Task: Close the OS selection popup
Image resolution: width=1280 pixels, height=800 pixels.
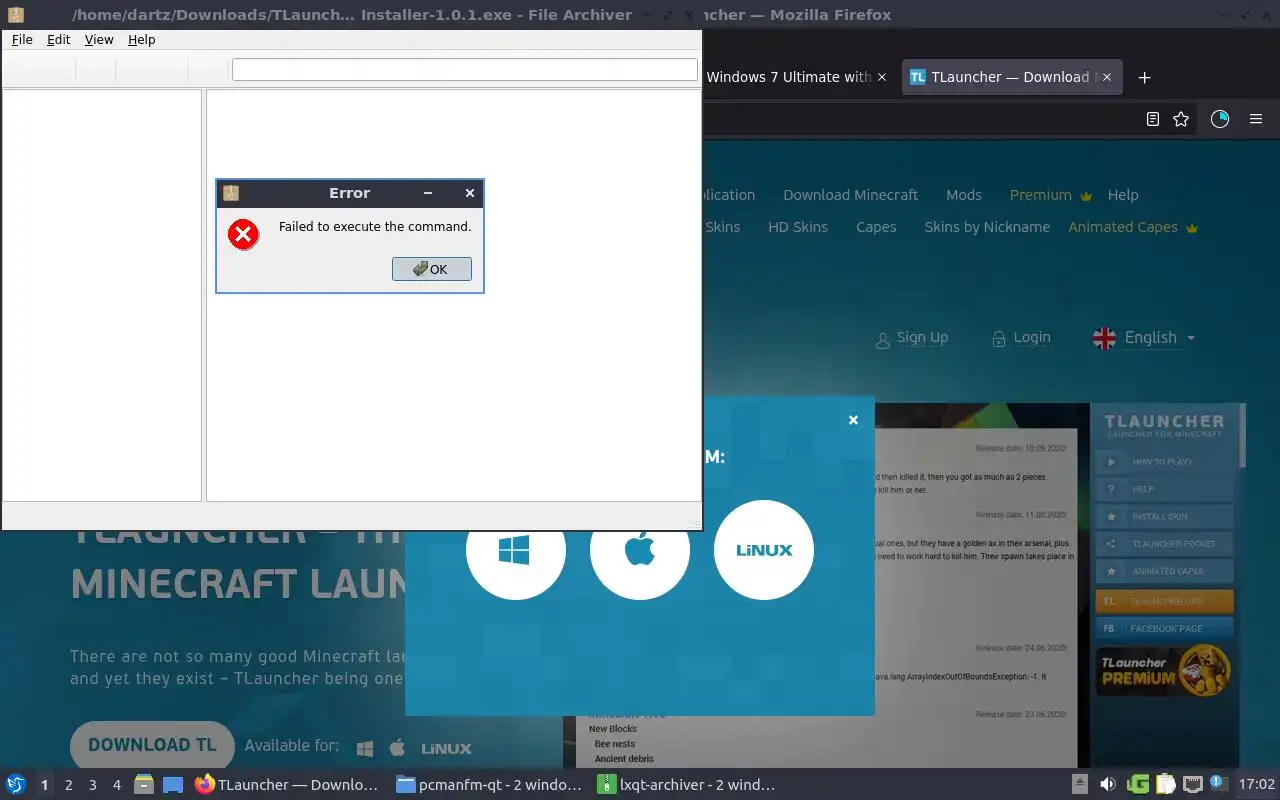Action: coord(853,420)
